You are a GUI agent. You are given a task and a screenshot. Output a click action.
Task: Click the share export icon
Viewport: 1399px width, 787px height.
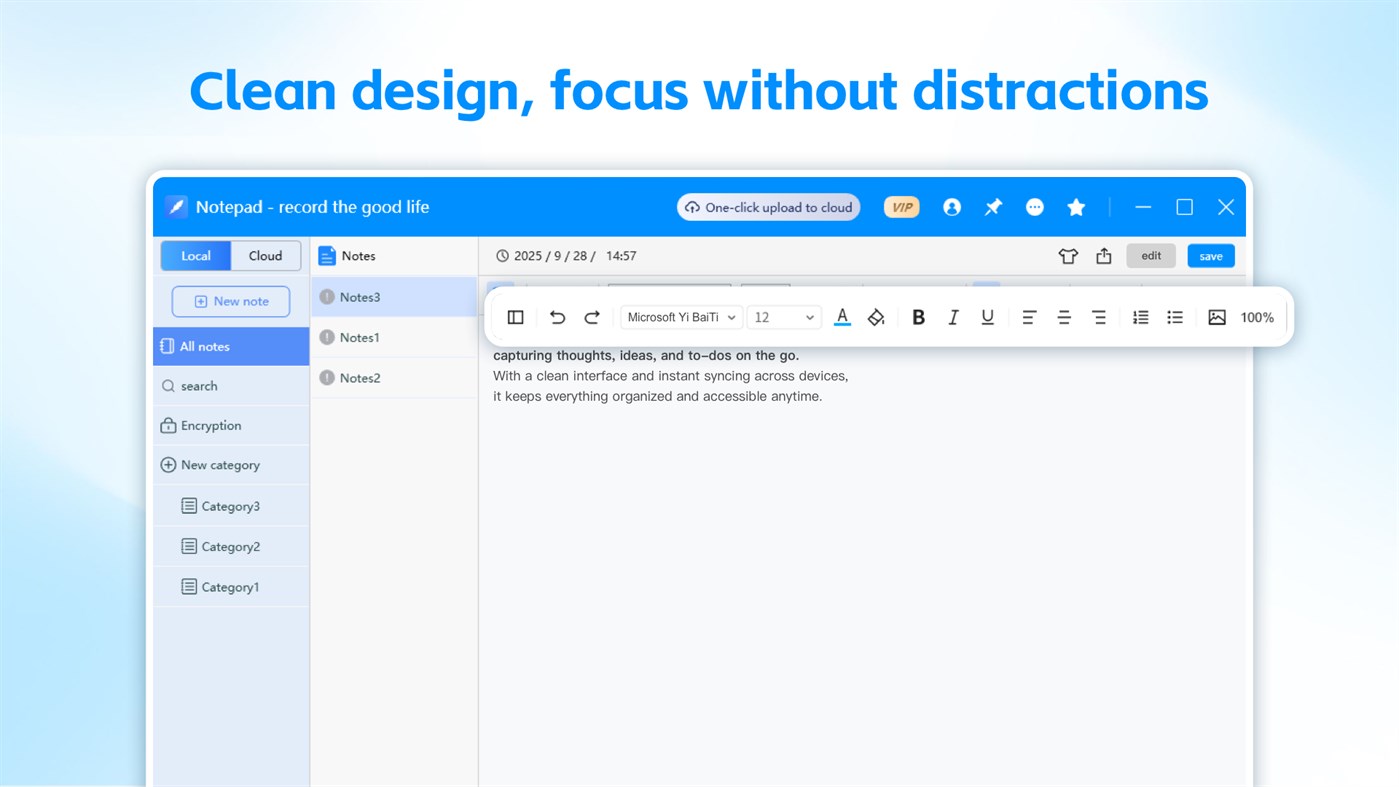pyautogui.click(x=1104, y=256)
